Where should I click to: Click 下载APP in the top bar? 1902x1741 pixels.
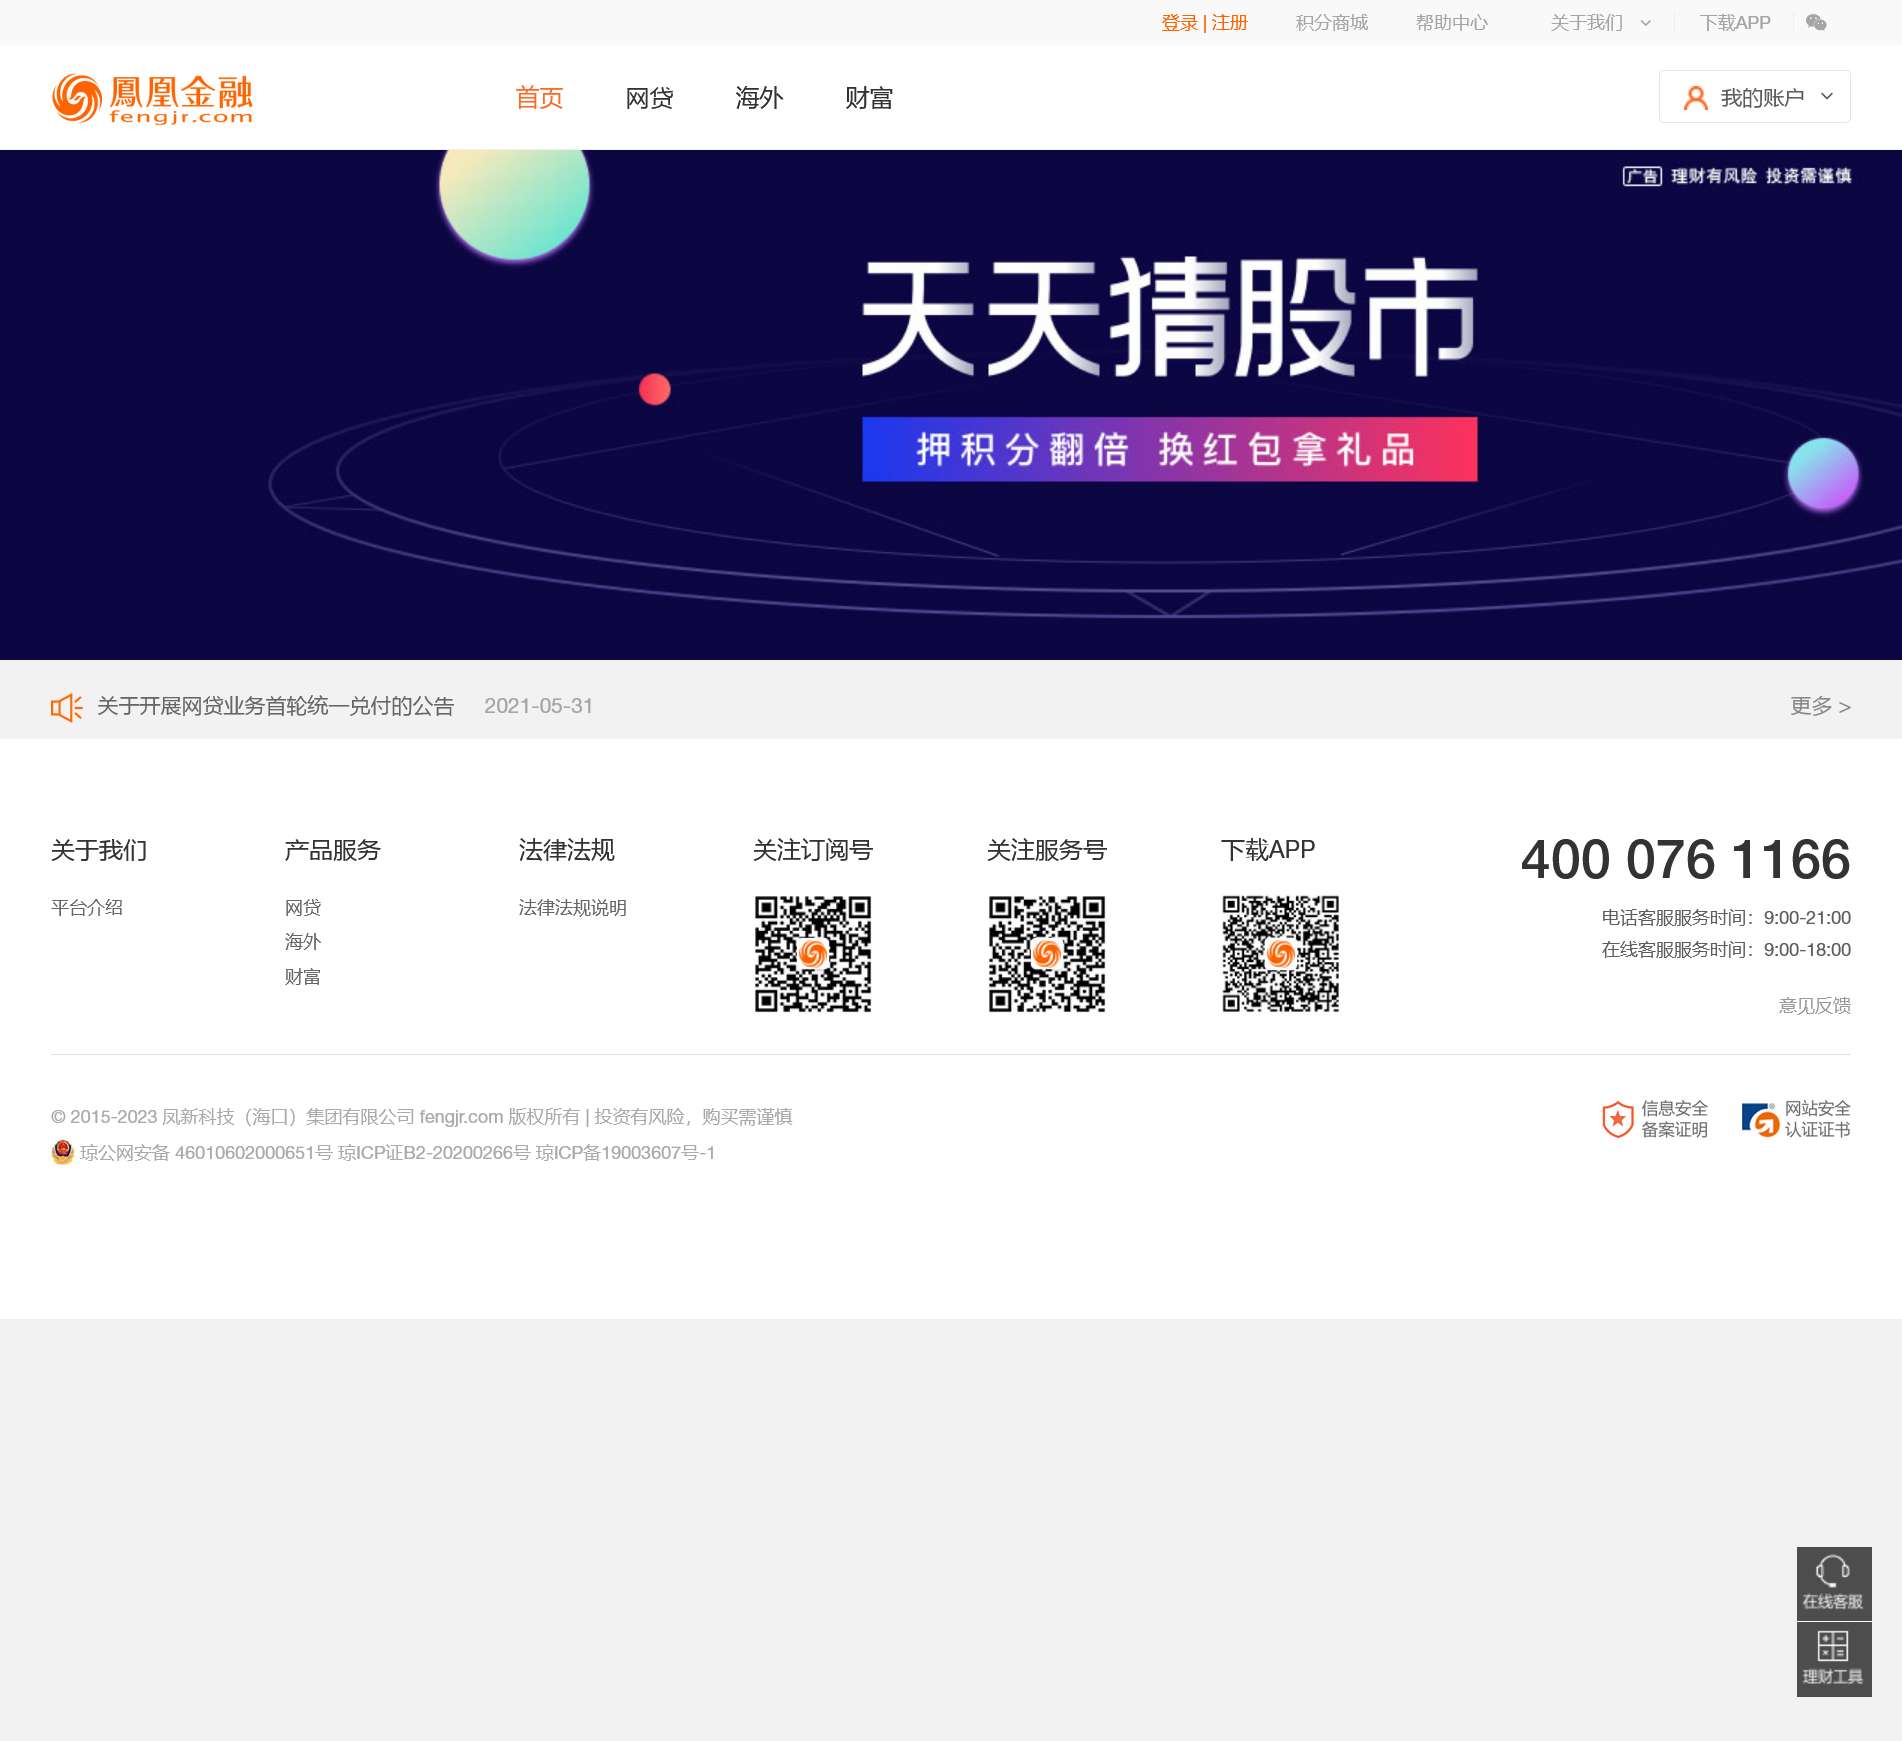1735,23
